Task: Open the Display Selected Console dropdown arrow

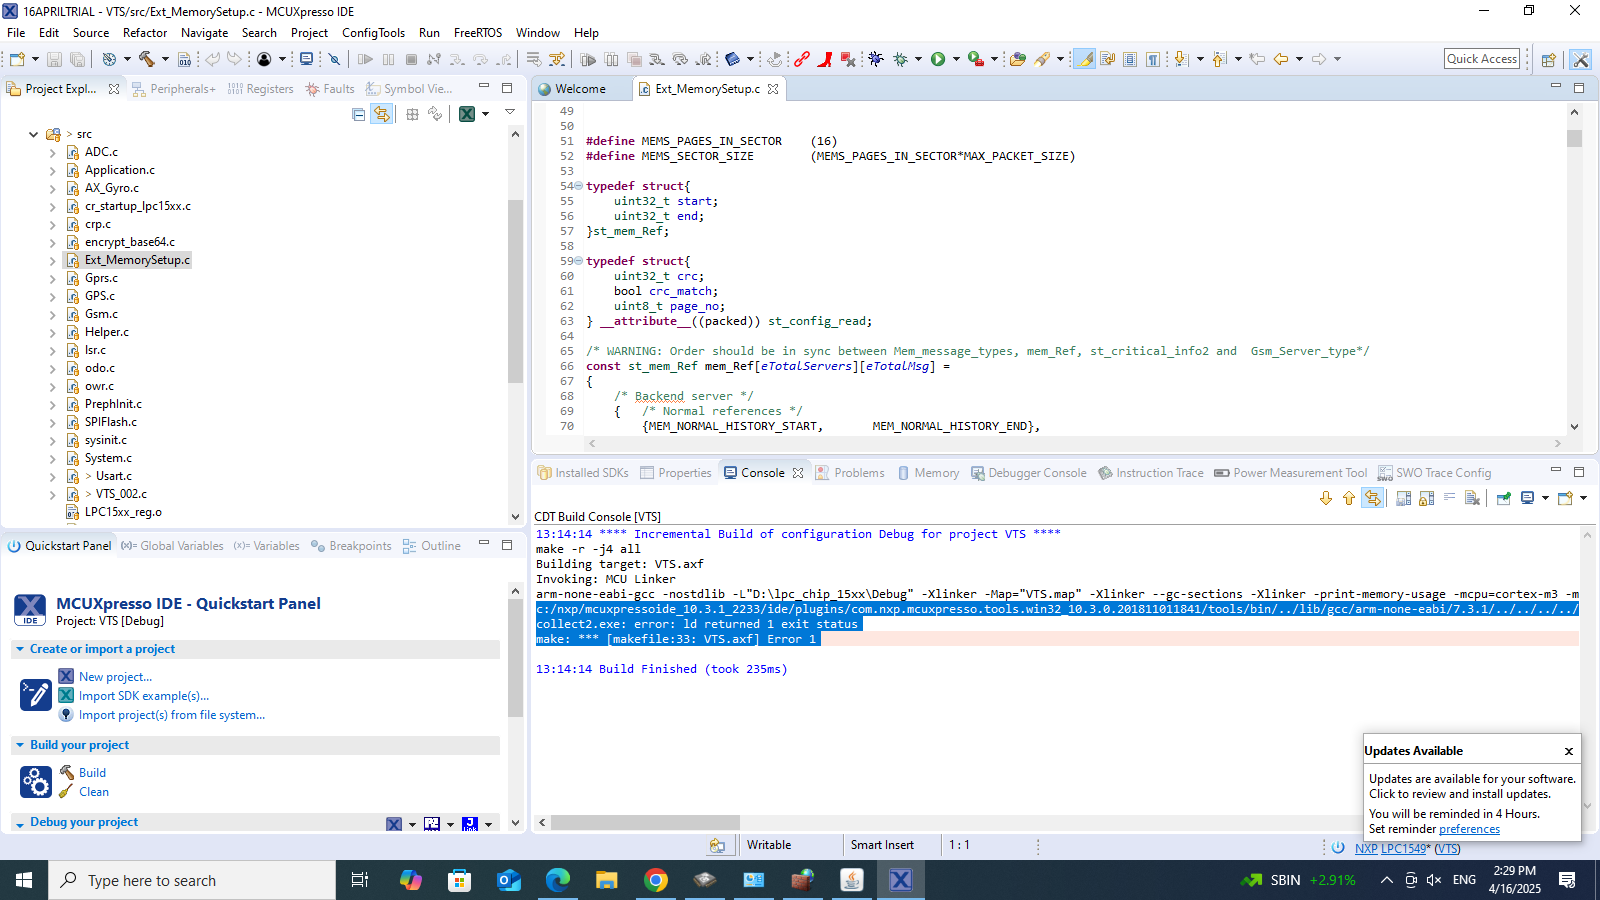Action: [1545, 498]
